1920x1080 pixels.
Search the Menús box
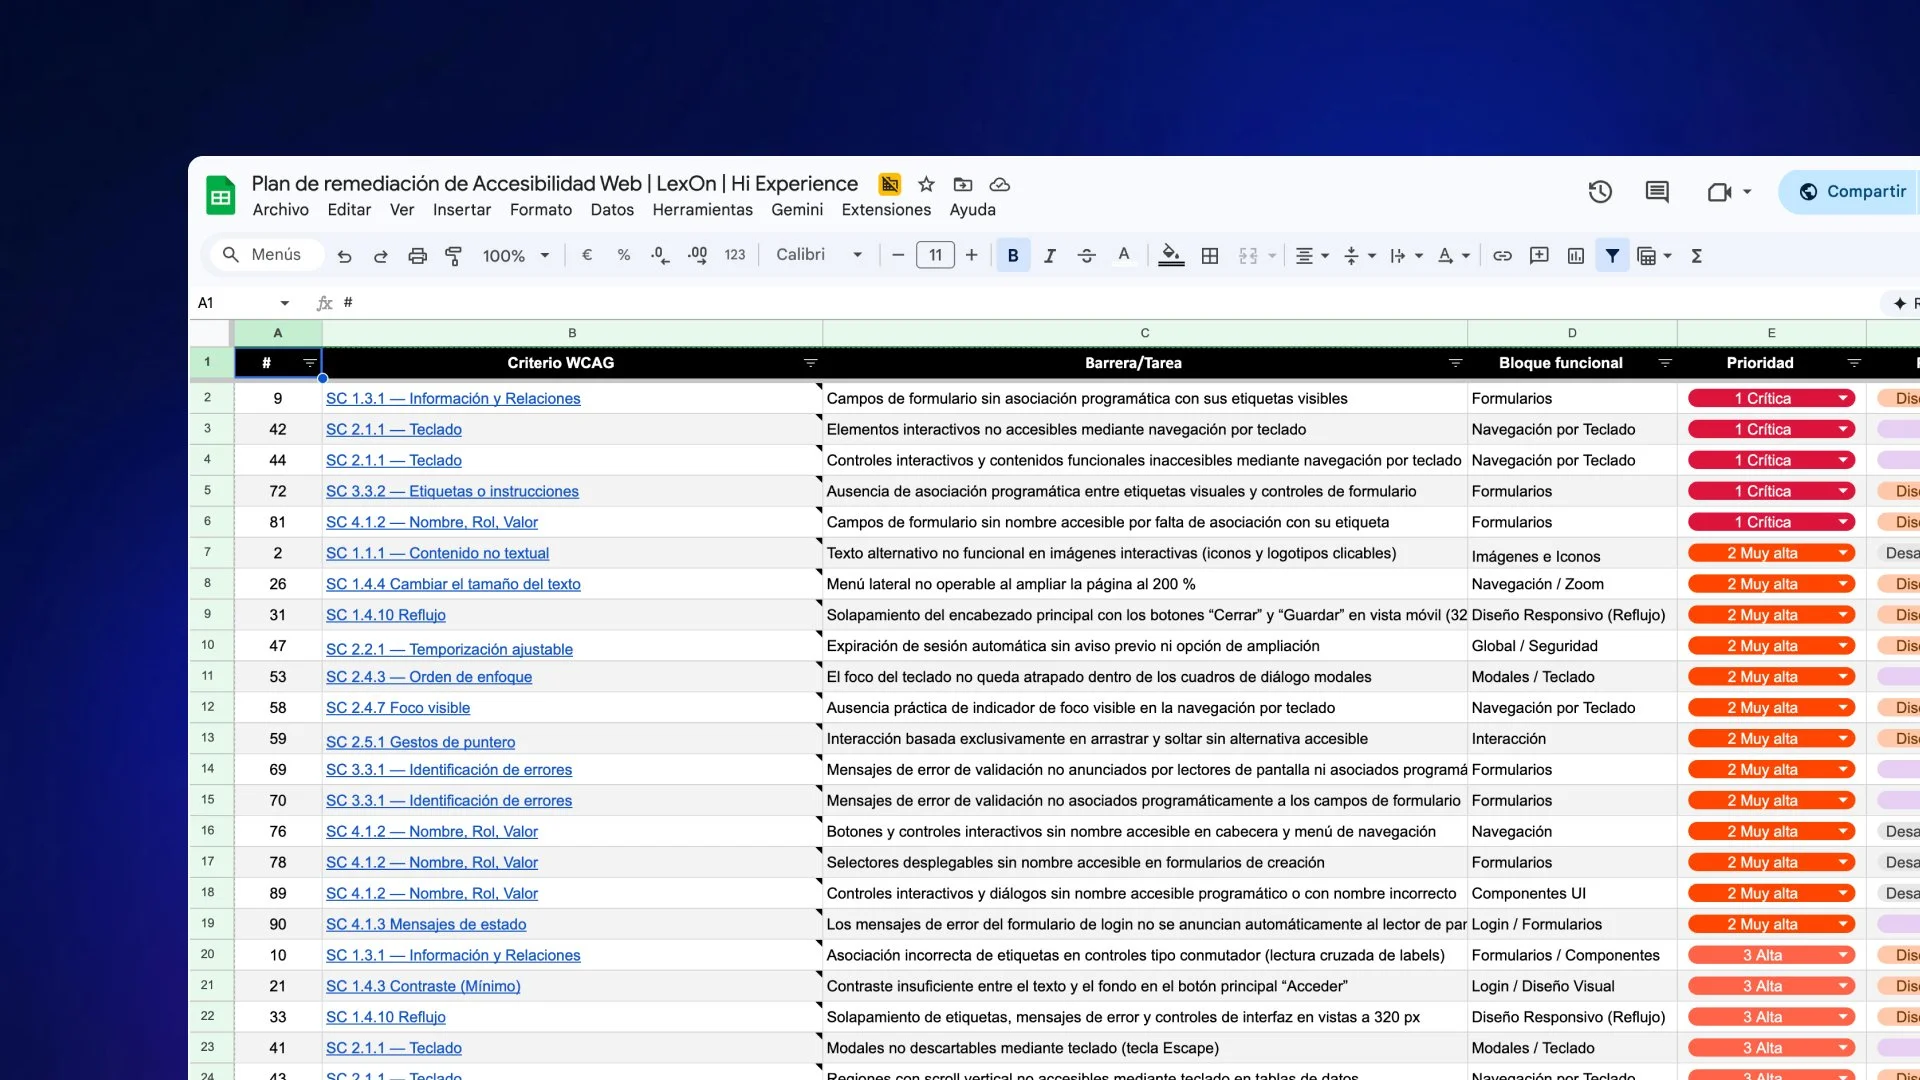(267, 255)
